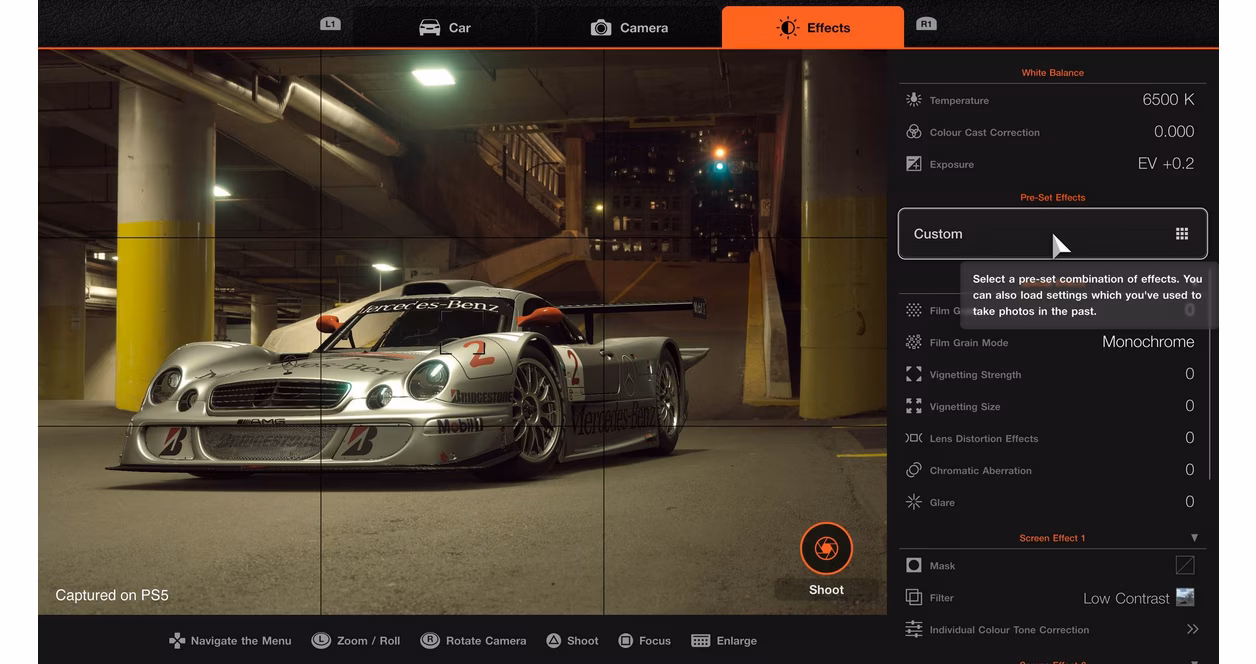This screenshot has height=664, width=1256.
Task: Click the Enlarge touchpad icon
Action: [701, 641]
